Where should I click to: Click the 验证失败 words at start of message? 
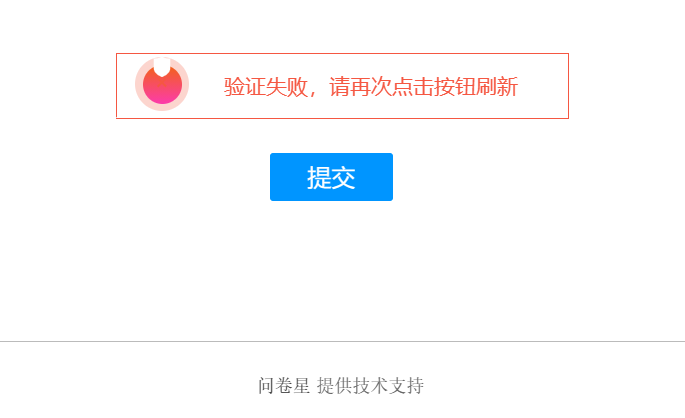(x=266, y=86)
